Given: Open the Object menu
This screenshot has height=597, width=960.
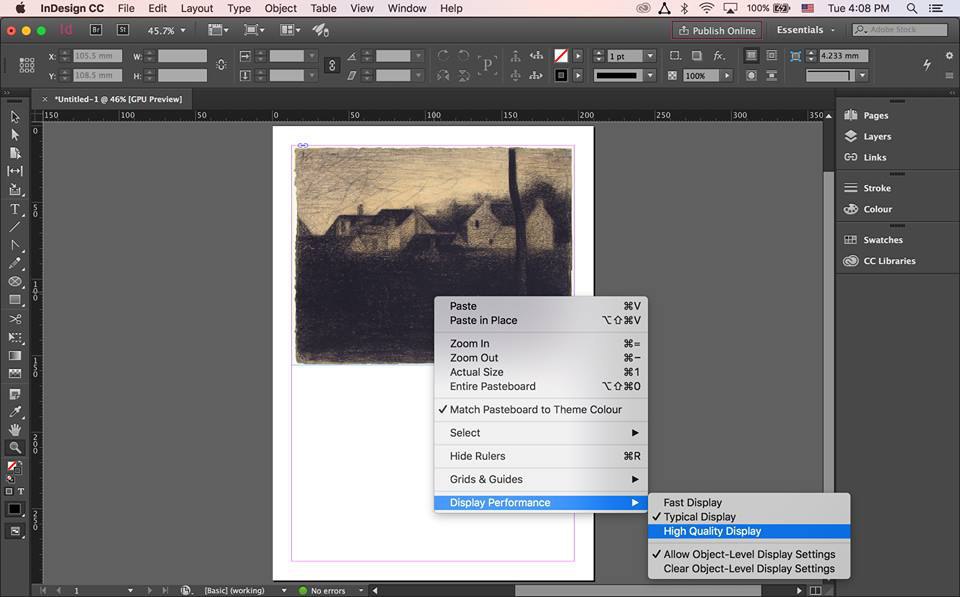Looking at the screenshot, I should coord(280,9).
